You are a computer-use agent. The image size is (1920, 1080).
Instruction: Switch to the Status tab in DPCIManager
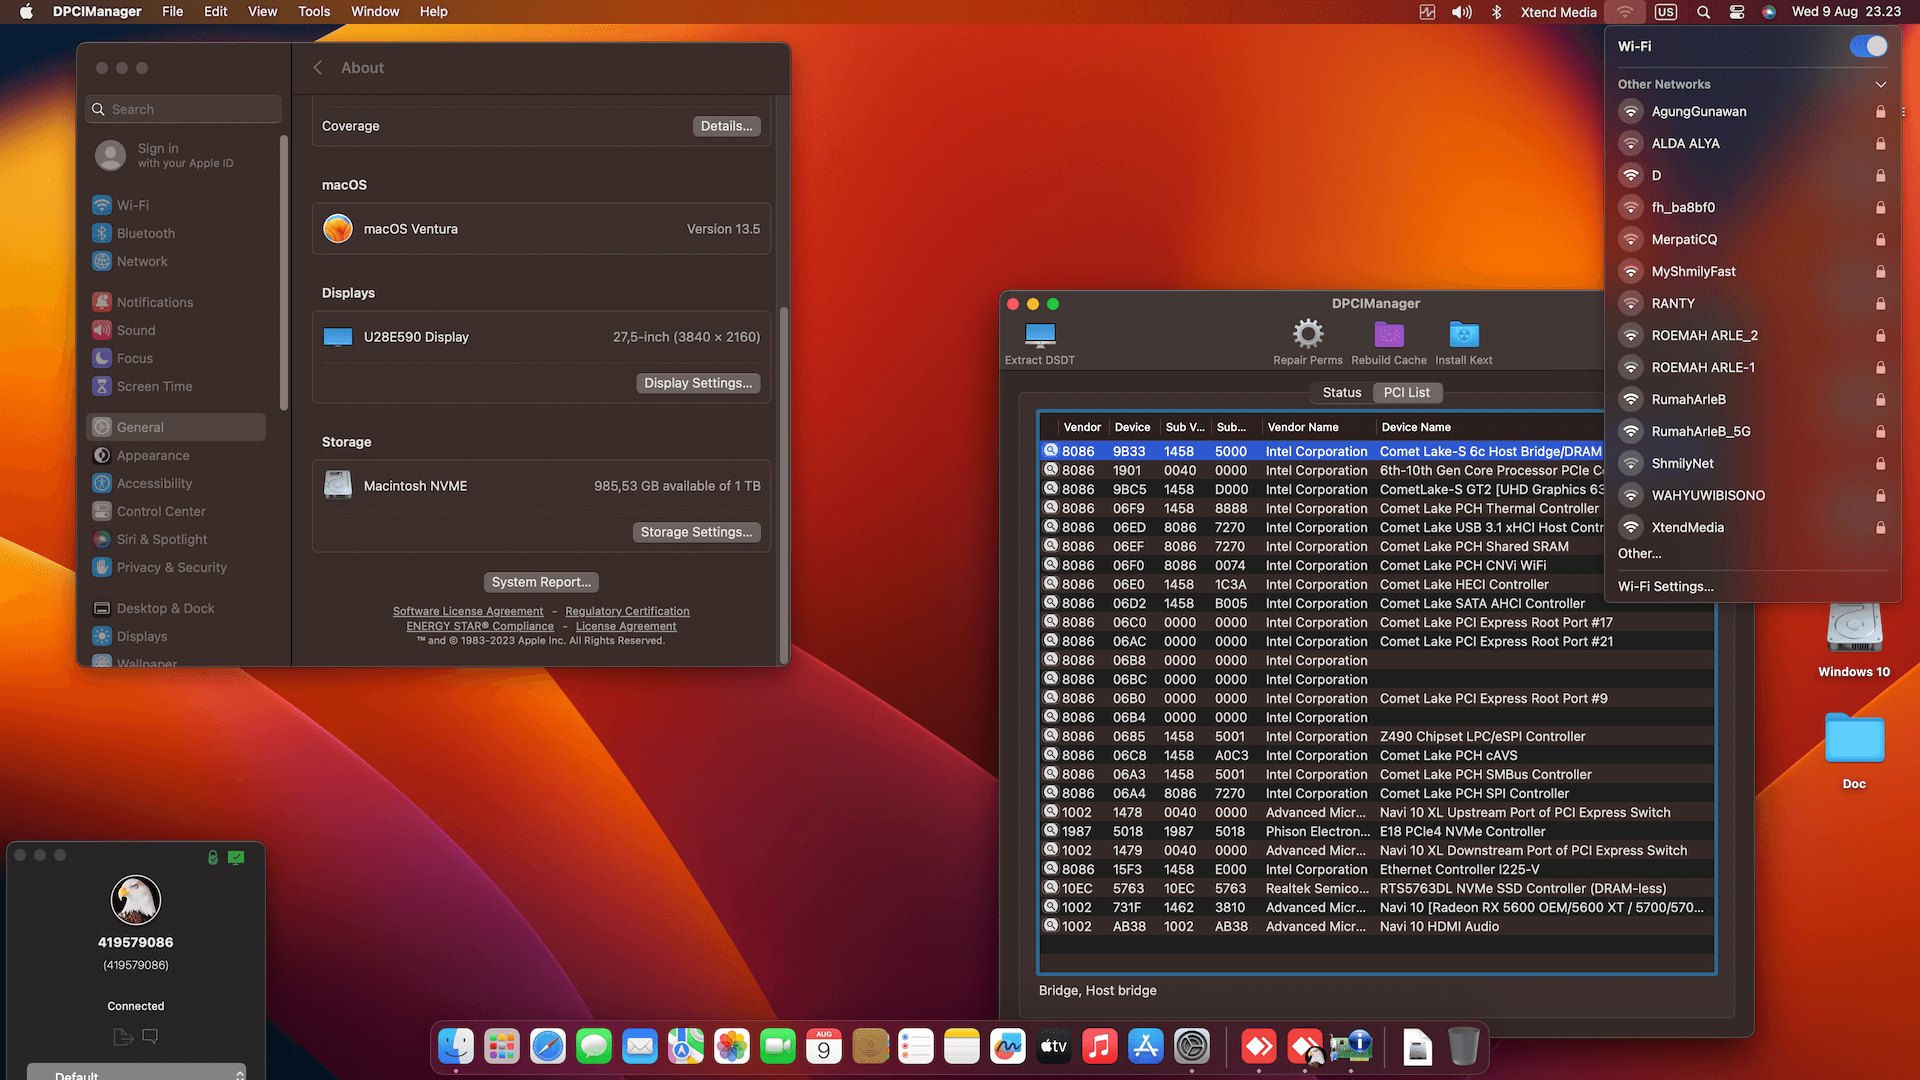[x=1341, y=392]
